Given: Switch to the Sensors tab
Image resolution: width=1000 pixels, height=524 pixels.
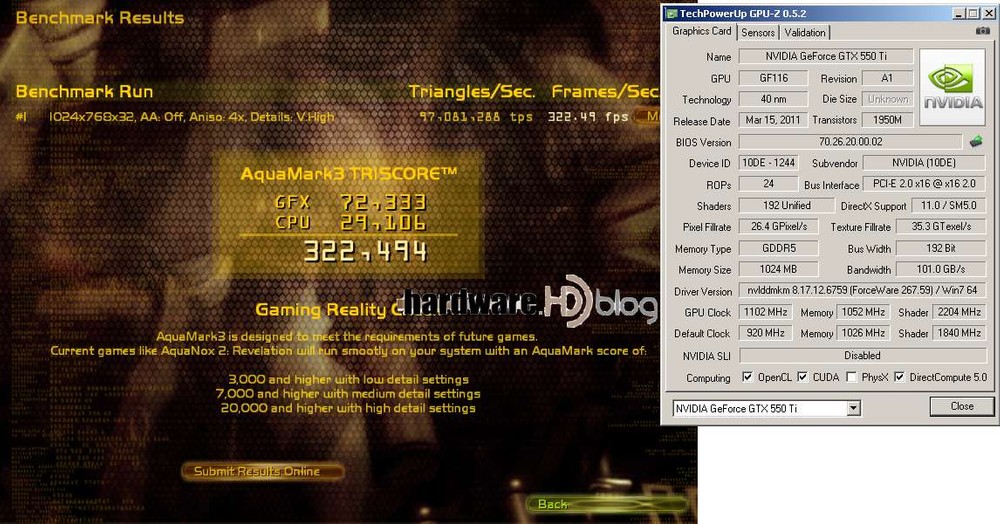Looking at the screenshot, I should click(x=758, y=33).
